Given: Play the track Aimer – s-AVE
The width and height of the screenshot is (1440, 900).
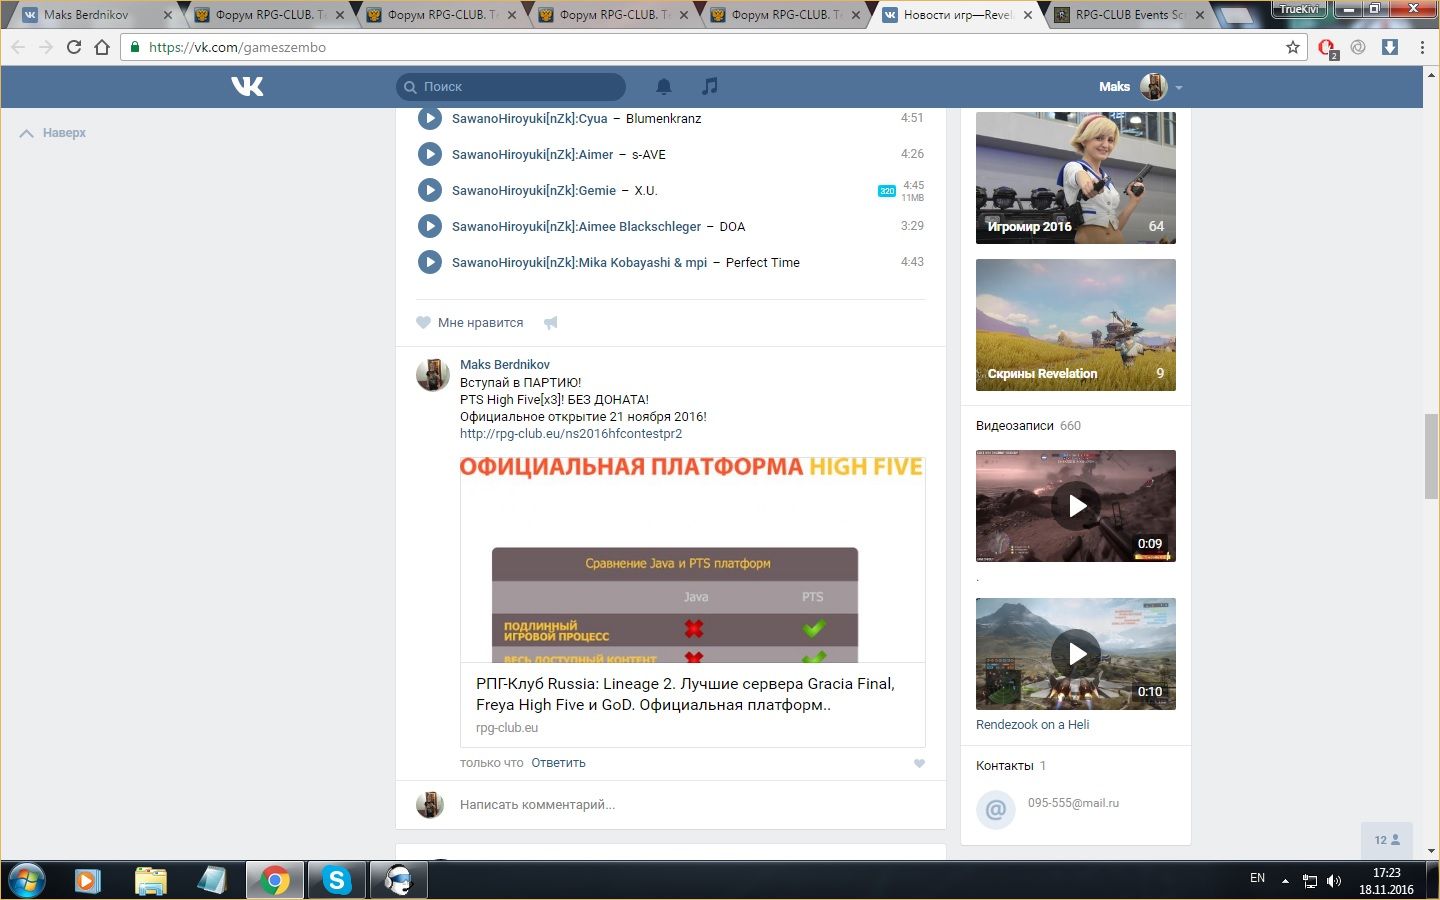Looking at the screenshot, I should (x=429, y=154).
